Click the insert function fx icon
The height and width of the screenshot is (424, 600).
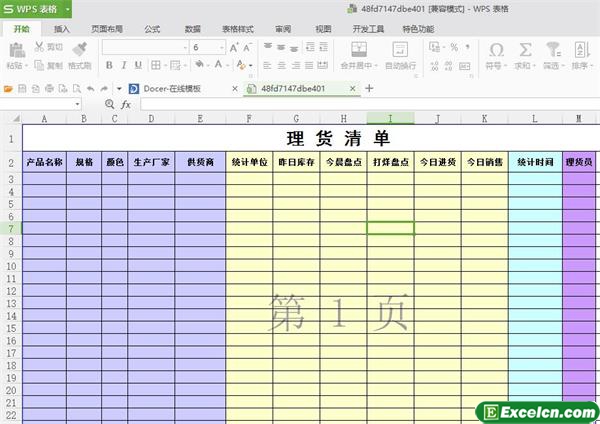[126, 104]
